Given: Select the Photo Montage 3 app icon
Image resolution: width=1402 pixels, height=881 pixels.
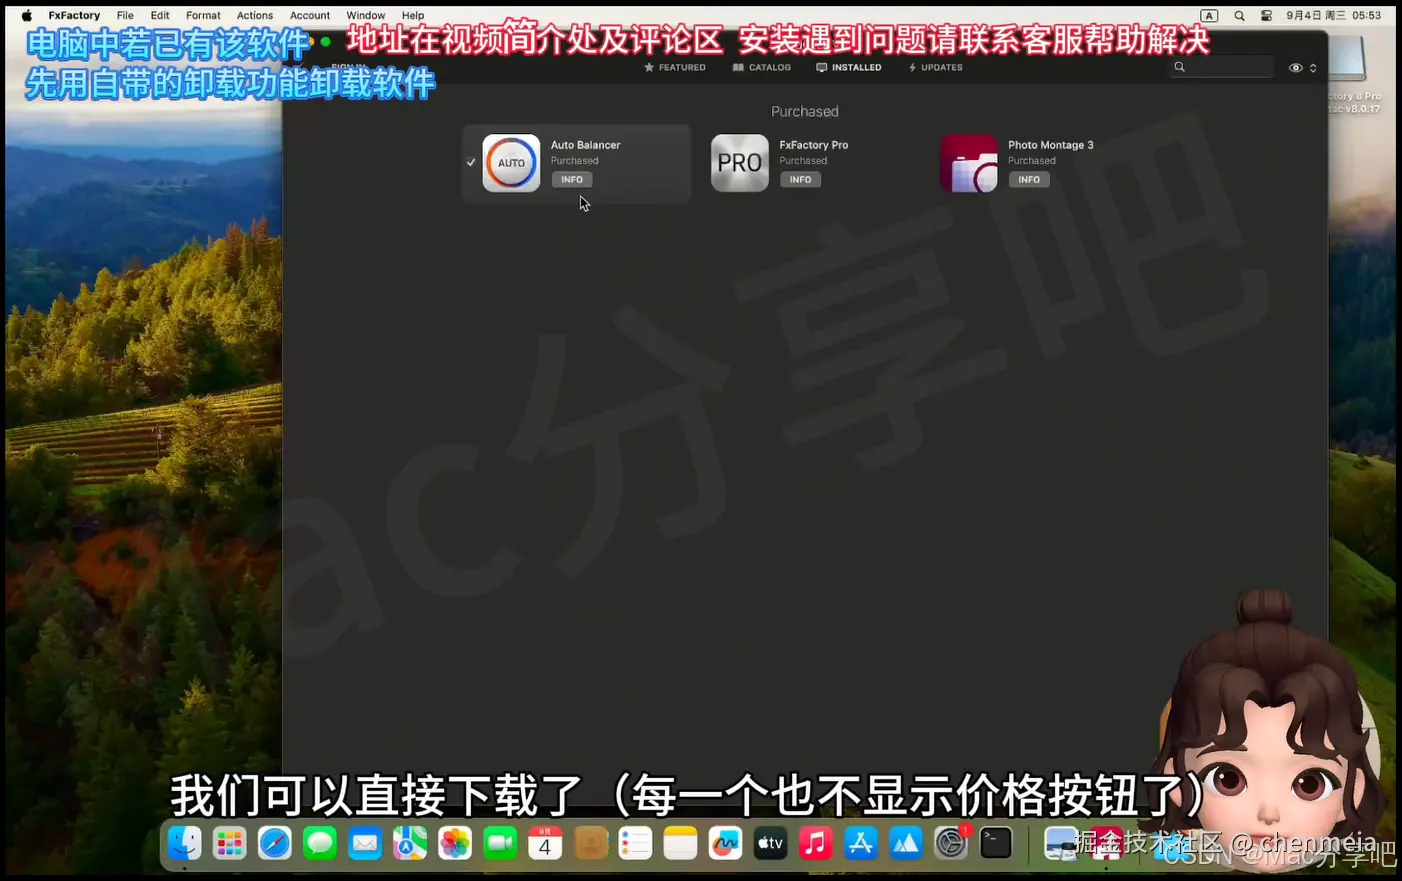Looking at the screenshot, I should [x=968, y=163].
